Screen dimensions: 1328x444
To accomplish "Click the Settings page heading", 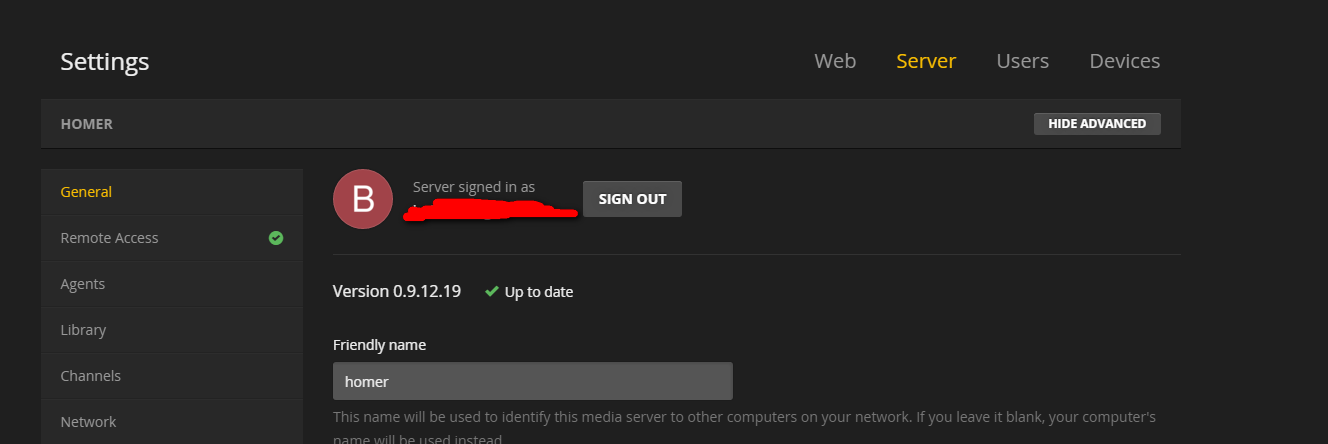I will click(x=105, y=61).
